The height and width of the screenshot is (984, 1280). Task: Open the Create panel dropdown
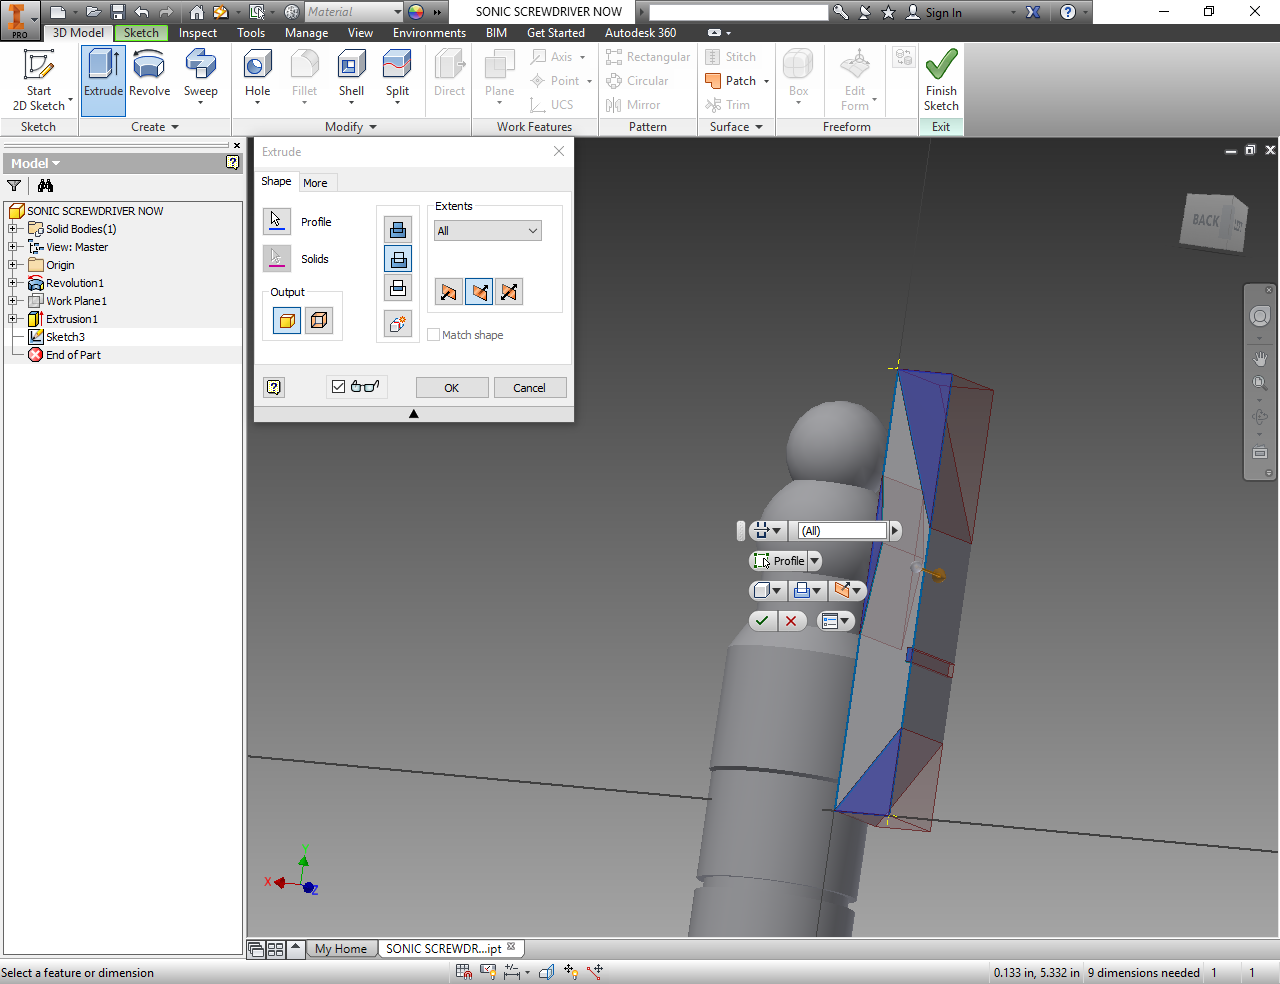tap(155, 127)
